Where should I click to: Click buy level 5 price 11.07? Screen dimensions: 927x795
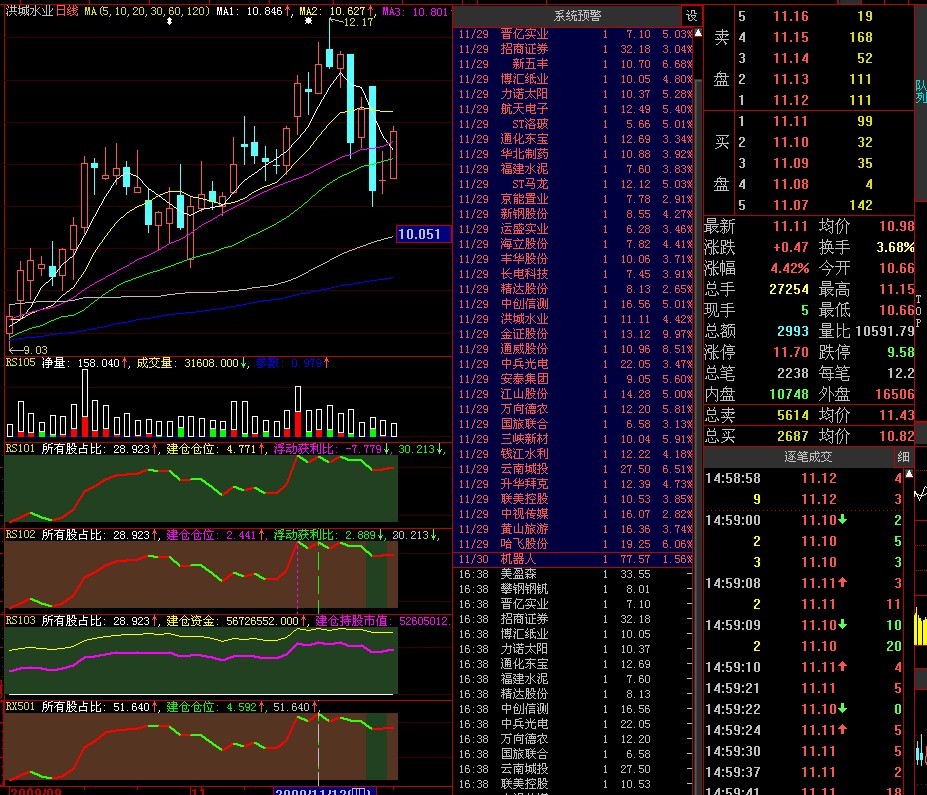click(790, 205)
